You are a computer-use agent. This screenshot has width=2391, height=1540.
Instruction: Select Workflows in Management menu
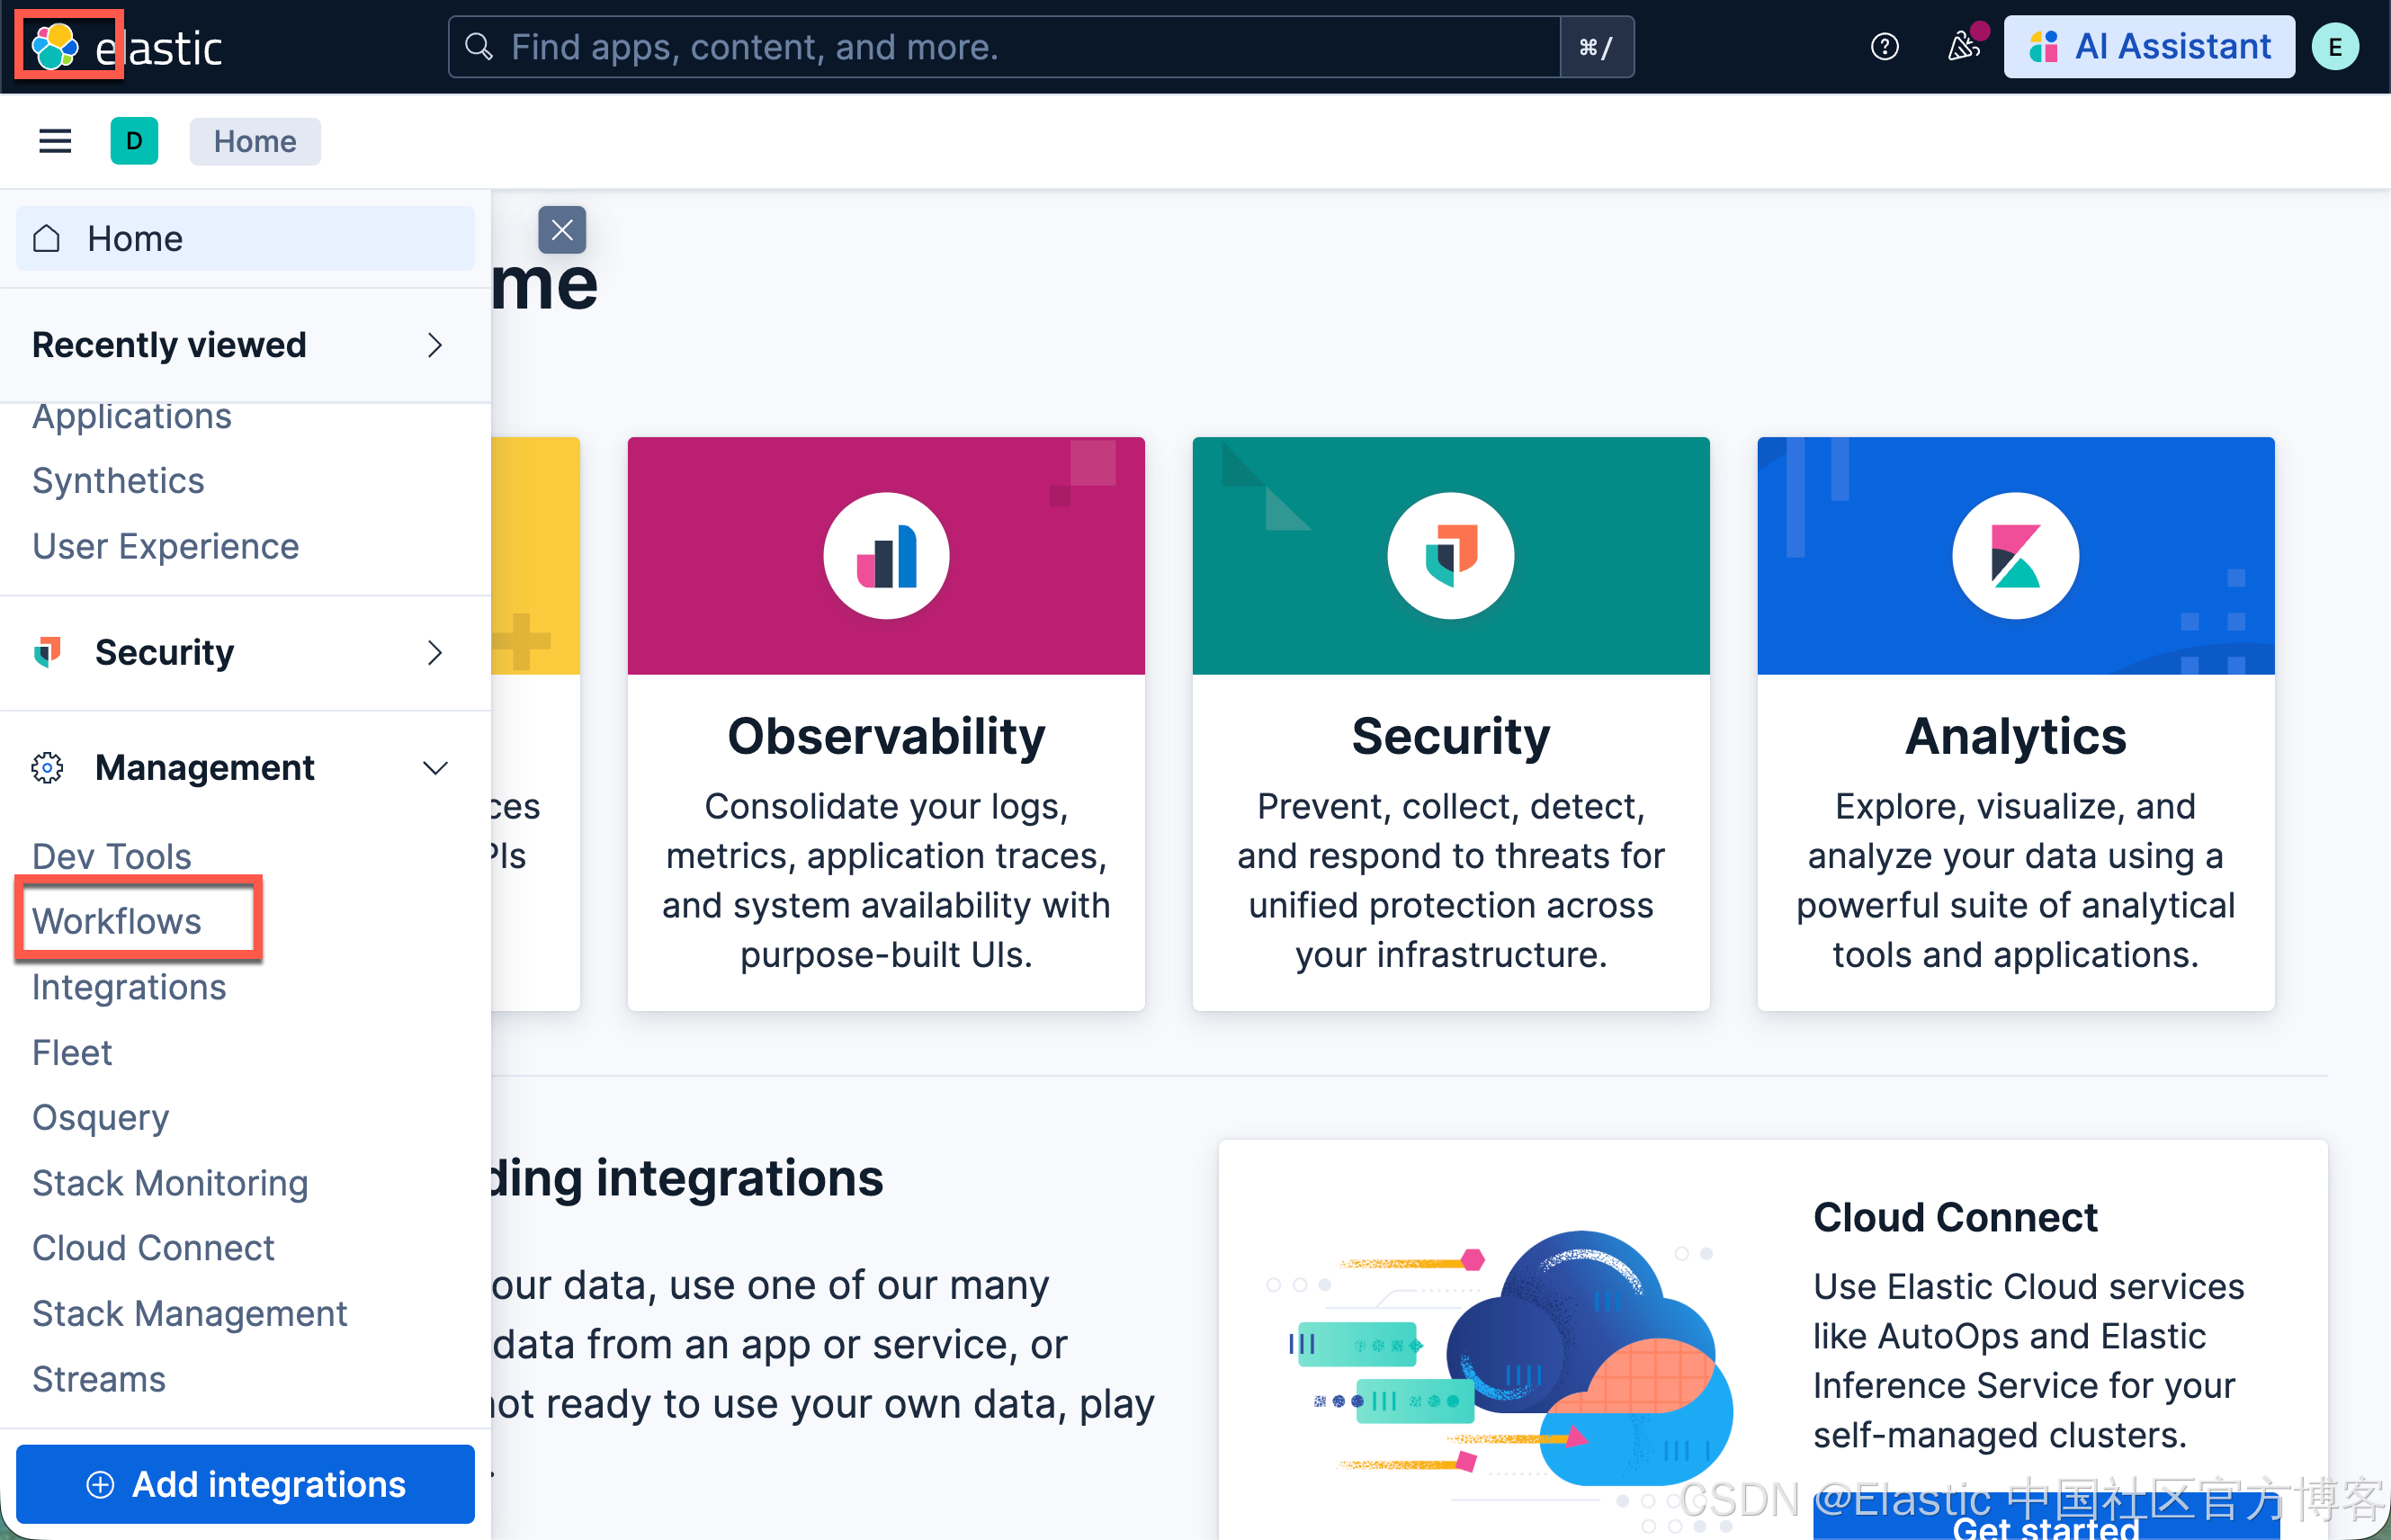pyautogui.click(x=117, y=921)
